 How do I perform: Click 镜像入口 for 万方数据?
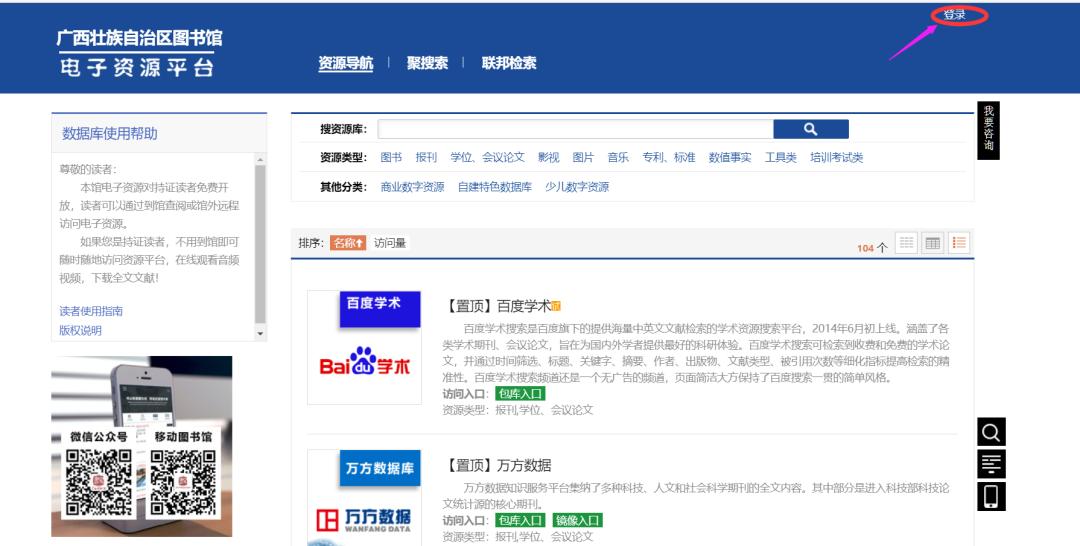point(577,521)
